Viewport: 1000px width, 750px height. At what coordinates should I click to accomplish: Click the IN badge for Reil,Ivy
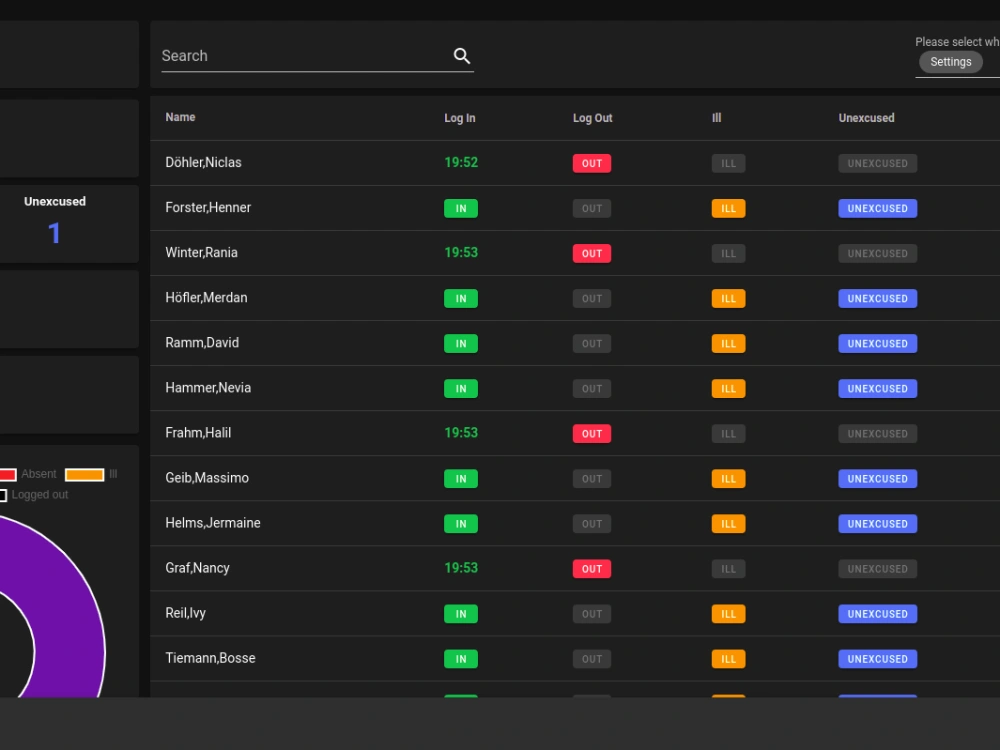click(460, 613)
